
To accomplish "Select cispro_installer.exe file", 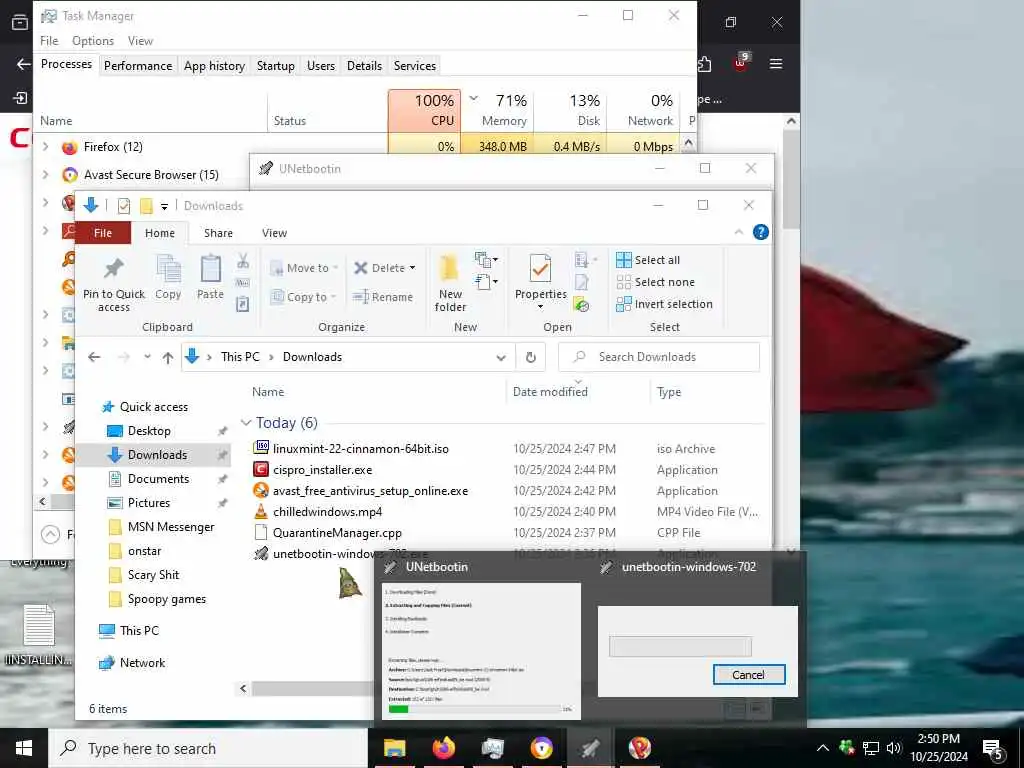I will click(323, 470).
